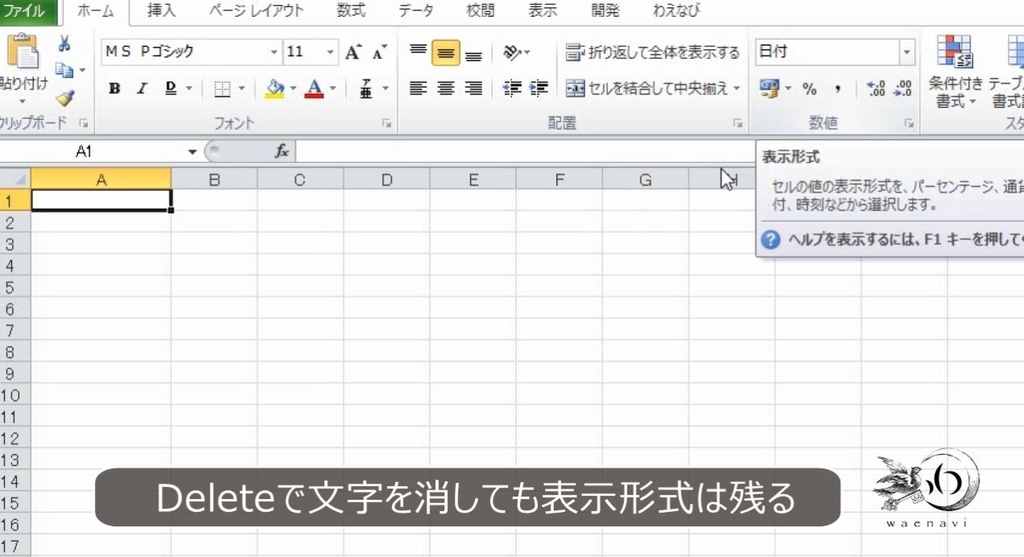Click increase decimal places icon
The width and height of the screenshot is (1024, 557).
[x=875, y=88]
